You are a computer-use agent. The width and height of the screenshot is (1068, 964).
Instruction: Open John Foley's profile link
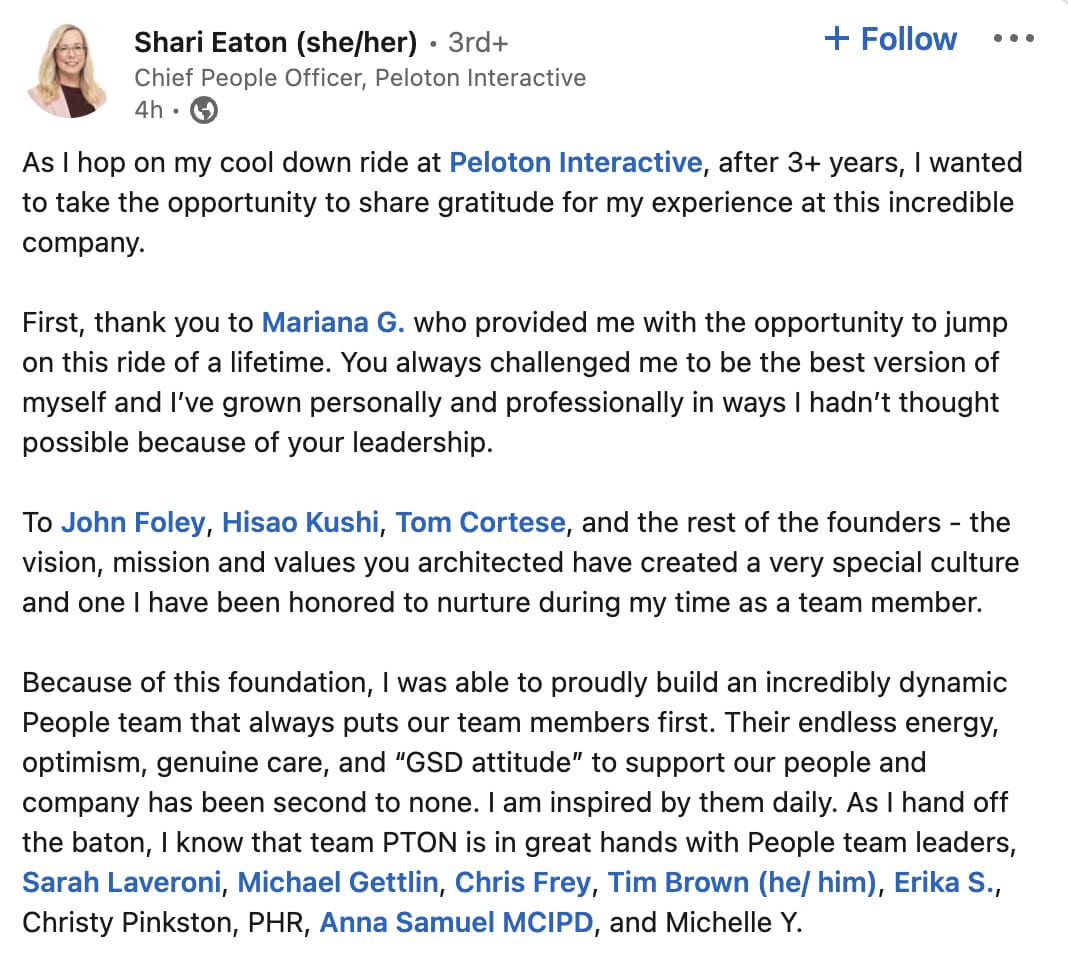coord(133,523)
